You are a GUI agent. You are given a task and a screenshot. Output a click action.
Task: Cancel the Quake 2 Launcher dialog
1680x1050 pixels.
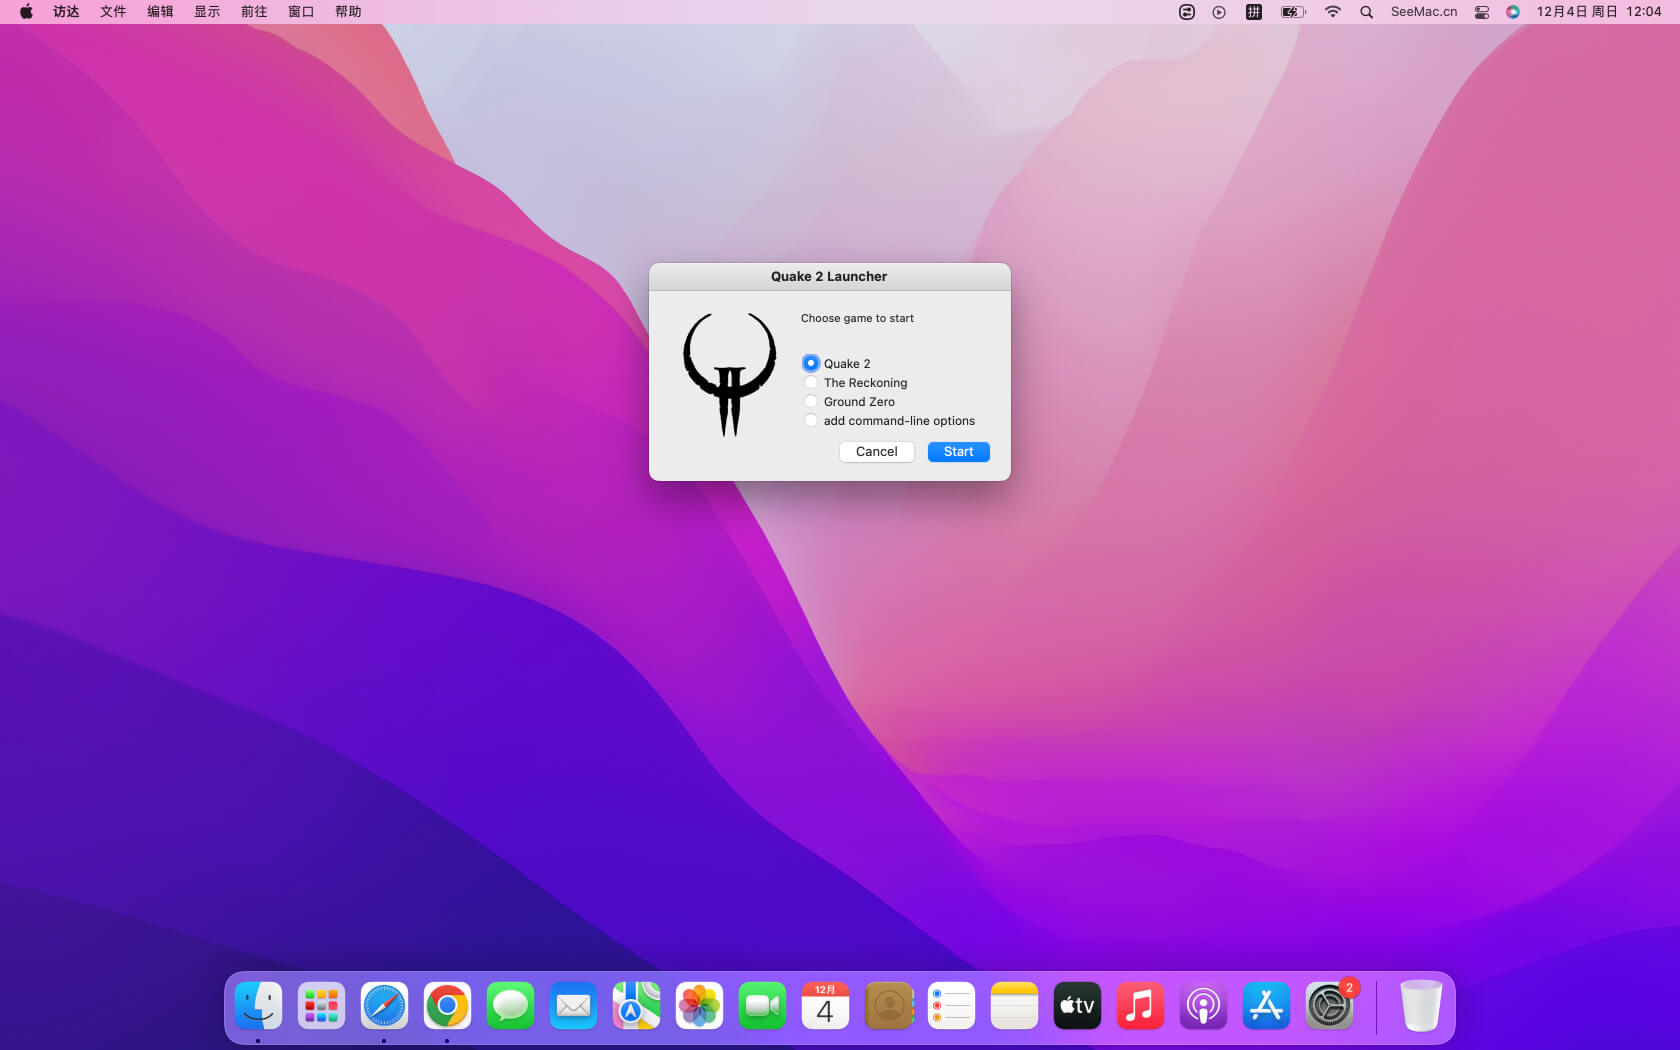[x=876, y=452]
